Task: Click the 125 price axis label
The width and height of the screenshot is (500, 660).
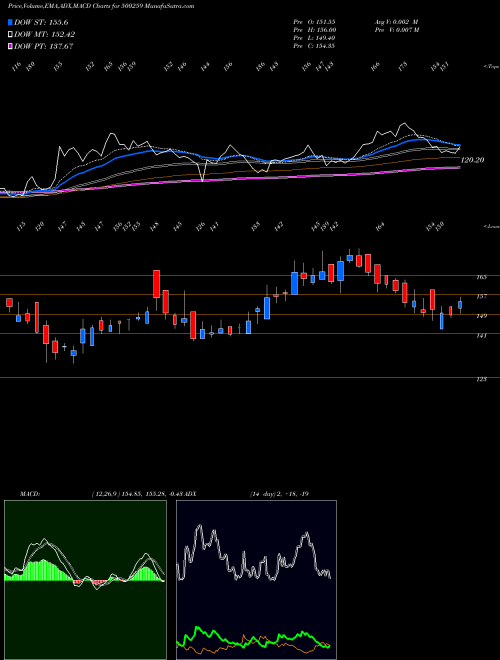Action: pyautogui.click(x=482, y=379)
